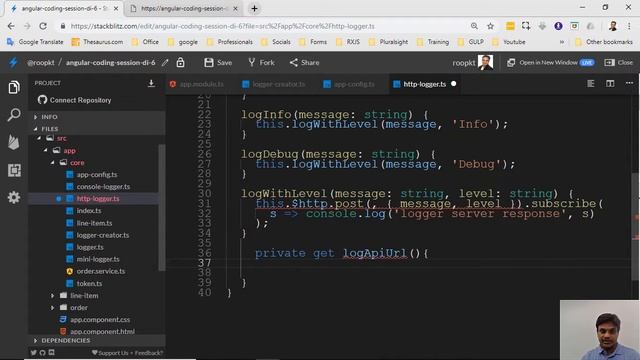Viewport: 640px width, 360px height.
Task: Open the settings gear in sidebar
Action: [x=14, y=198]
